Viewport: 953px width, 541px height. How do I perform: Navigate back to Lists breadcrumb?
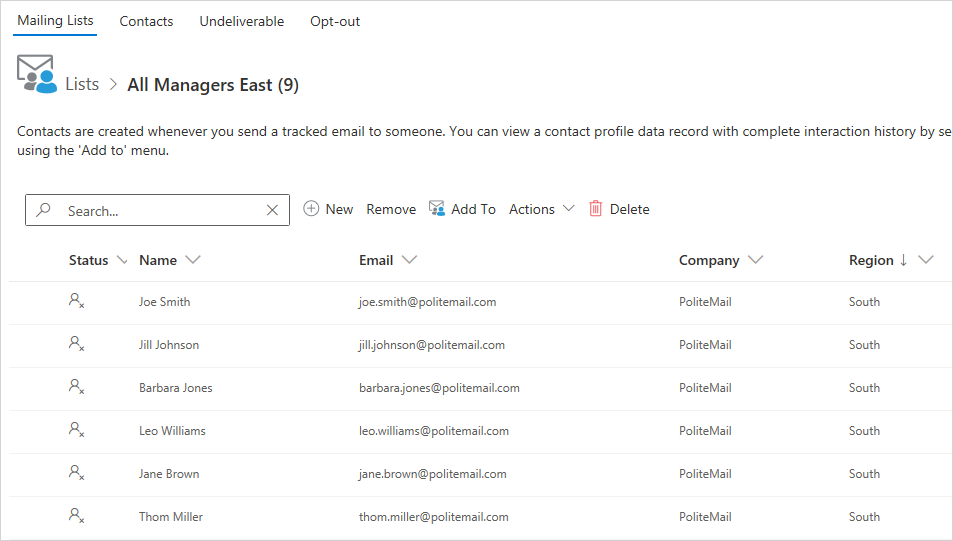82,84
